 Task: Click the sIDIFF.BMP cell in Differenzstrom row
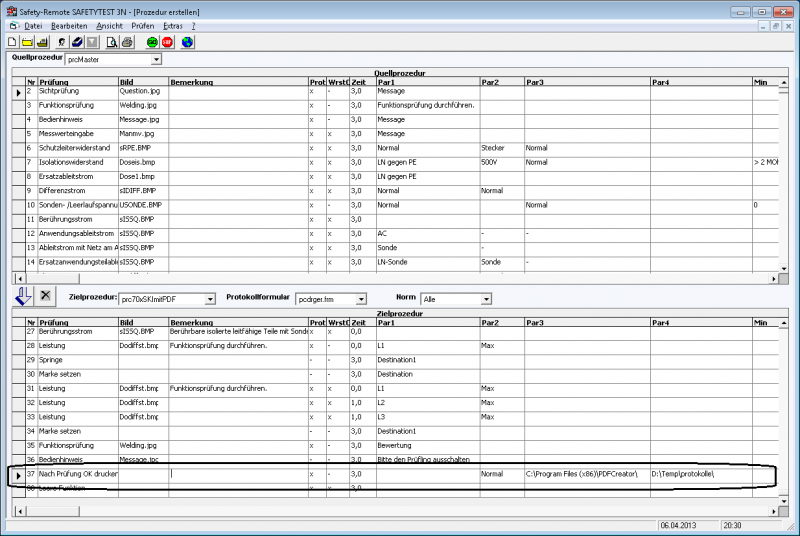[143, 191]
